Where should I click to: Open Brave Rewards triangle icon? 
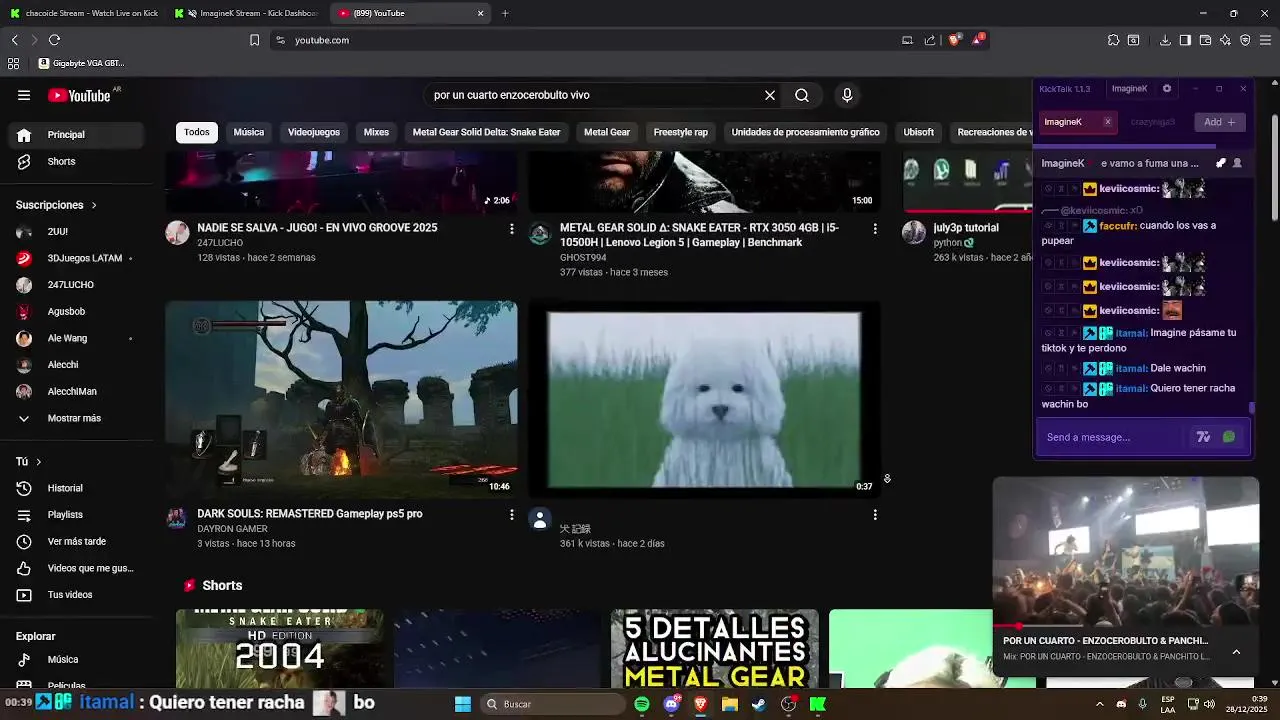coord(979,40)
